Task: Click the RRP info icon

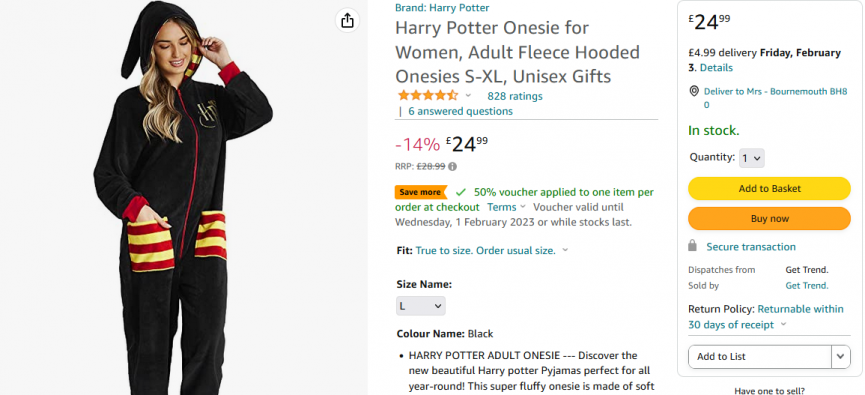Action: [x=452, y=166]
